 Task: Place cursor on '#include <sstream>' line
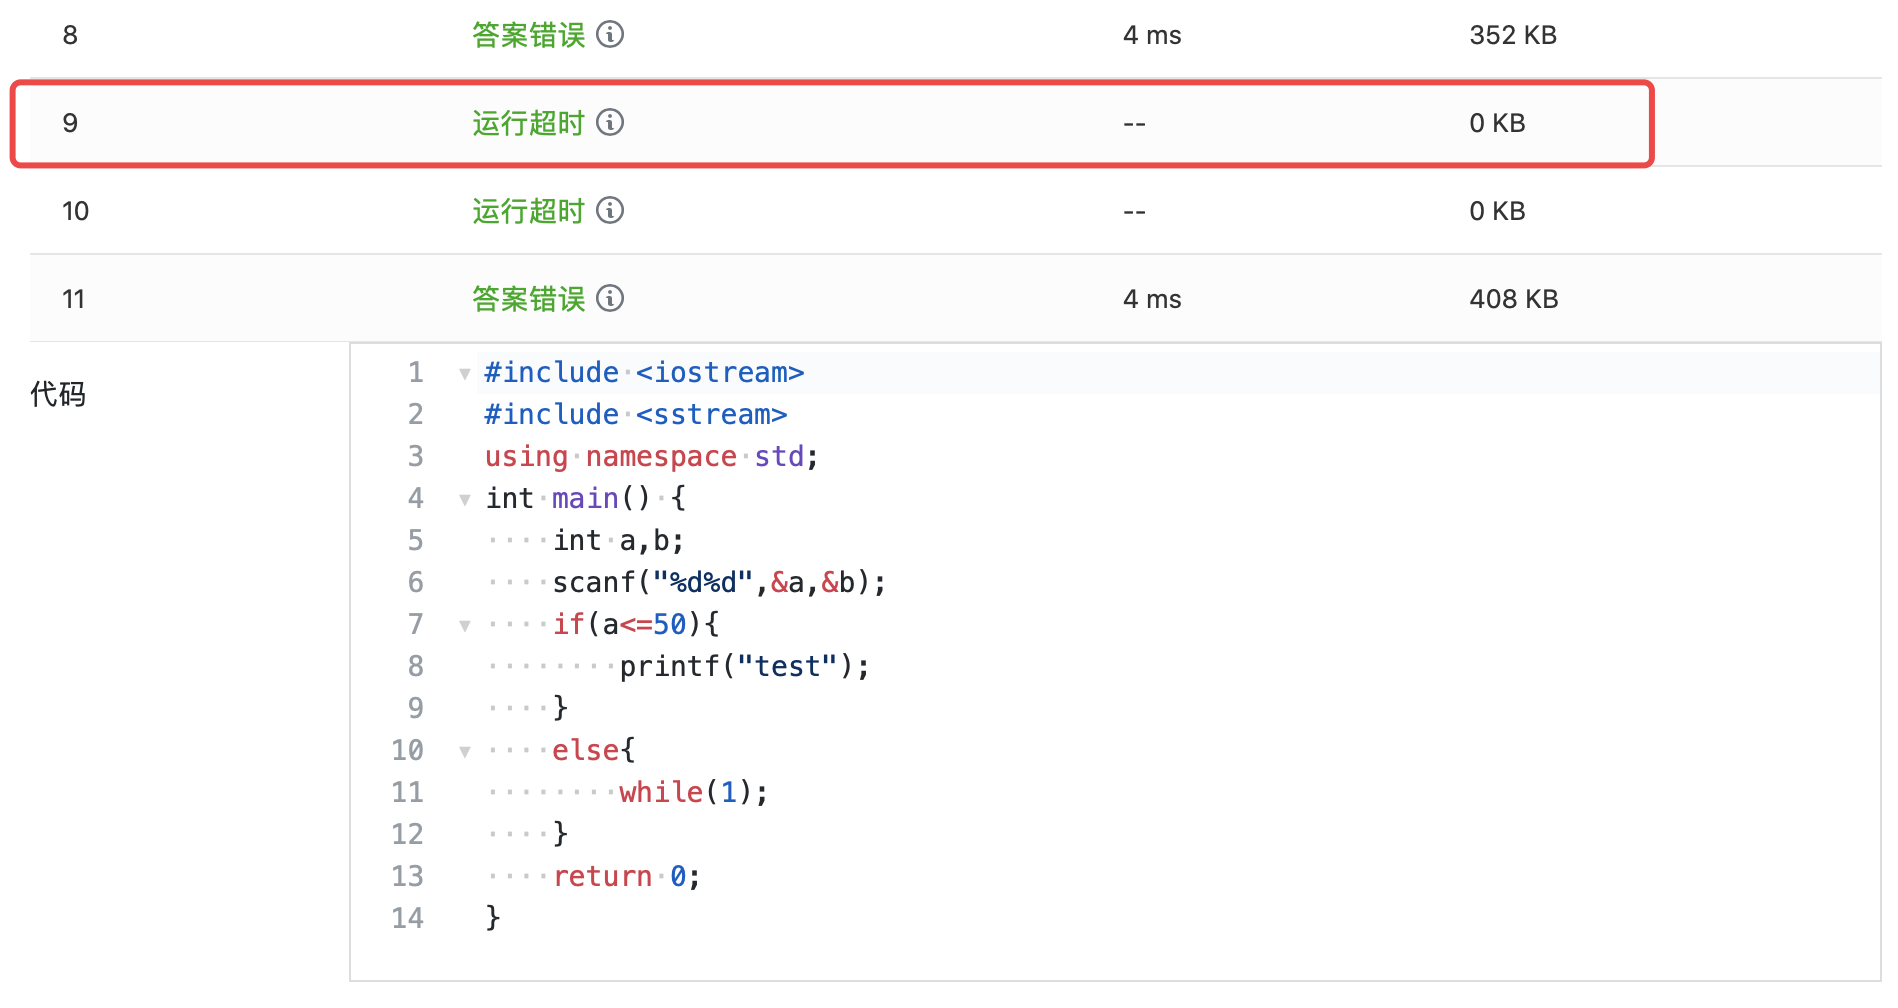pyautogui.click(x=636, y=414)
